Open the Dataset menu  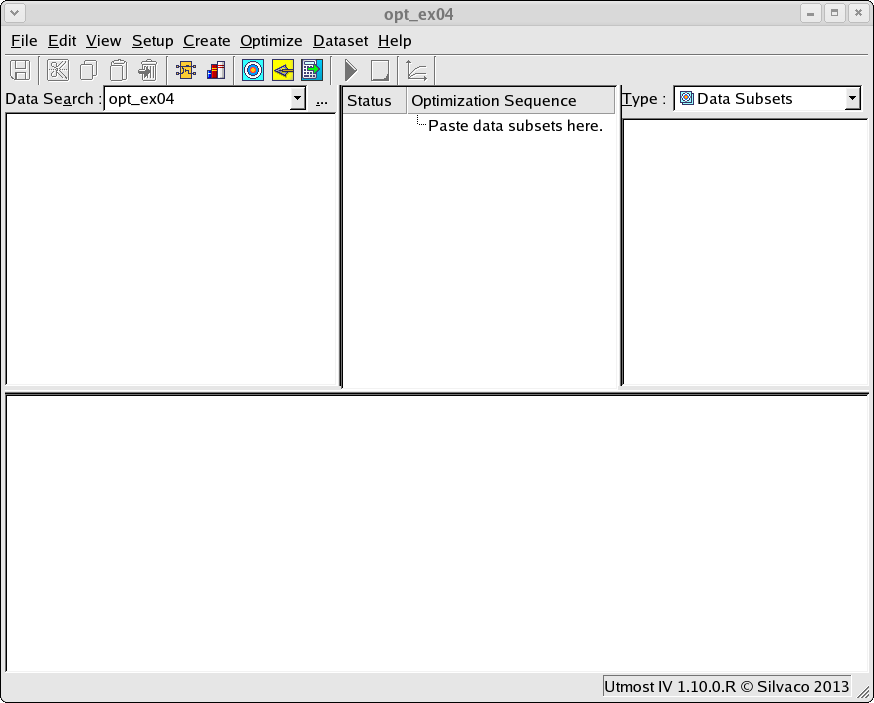(x=341, y=41)
